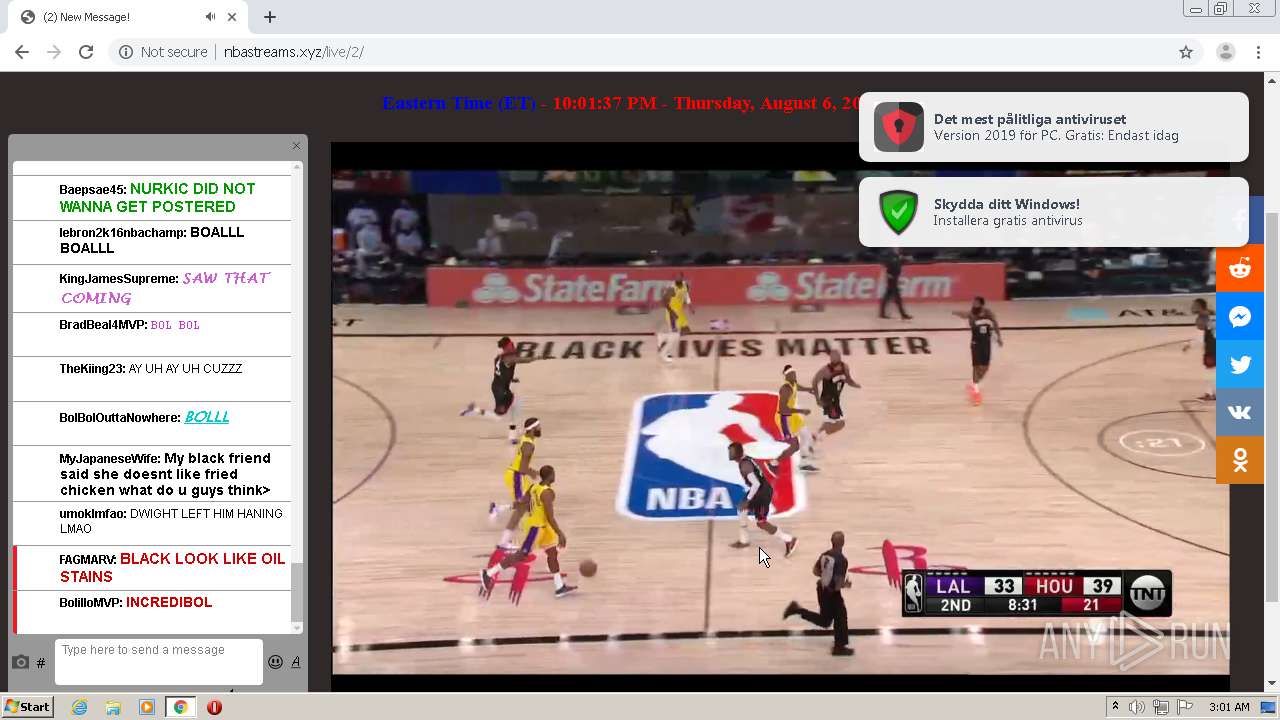Share the stream on Reddit
This screenshot has height=720, width=1280.
click(x=1240, y=268)
